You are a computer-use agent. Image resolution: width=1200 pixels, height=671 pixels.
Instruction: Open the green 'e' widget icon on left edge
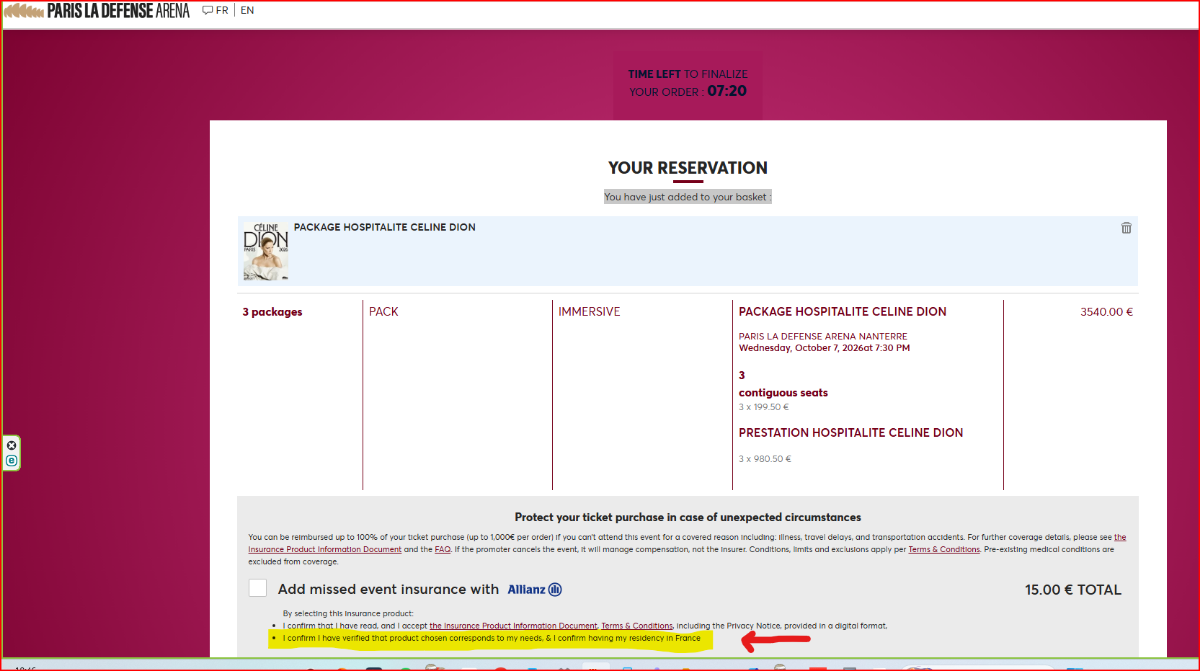pos(12,461)
